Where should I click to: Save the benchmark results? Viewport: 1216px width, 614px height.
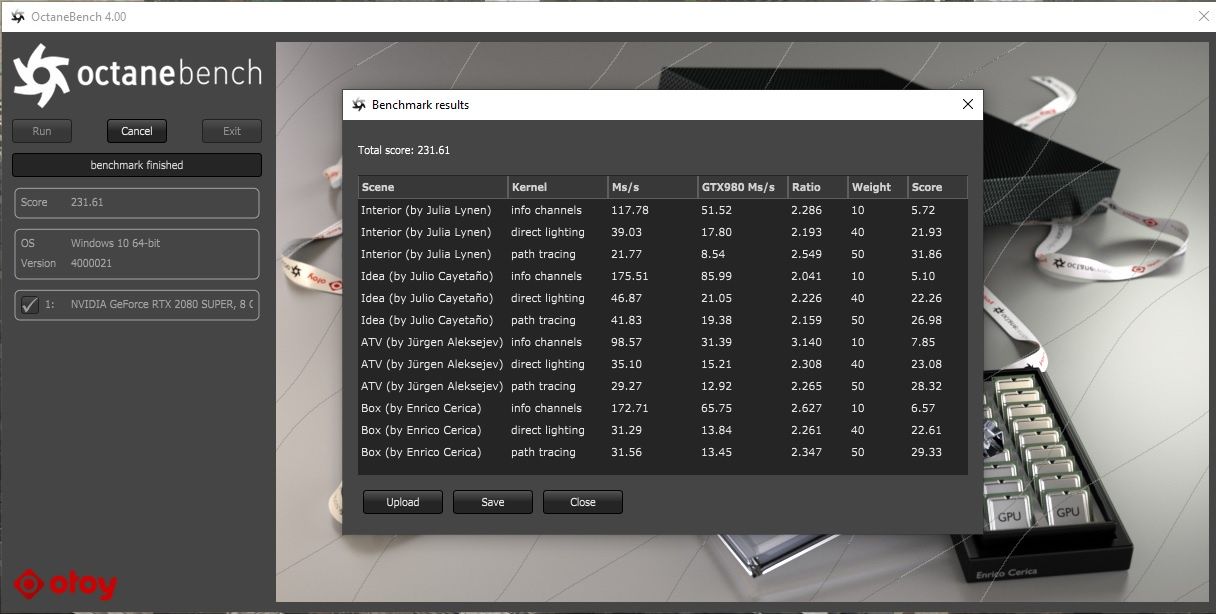[493, 502]
